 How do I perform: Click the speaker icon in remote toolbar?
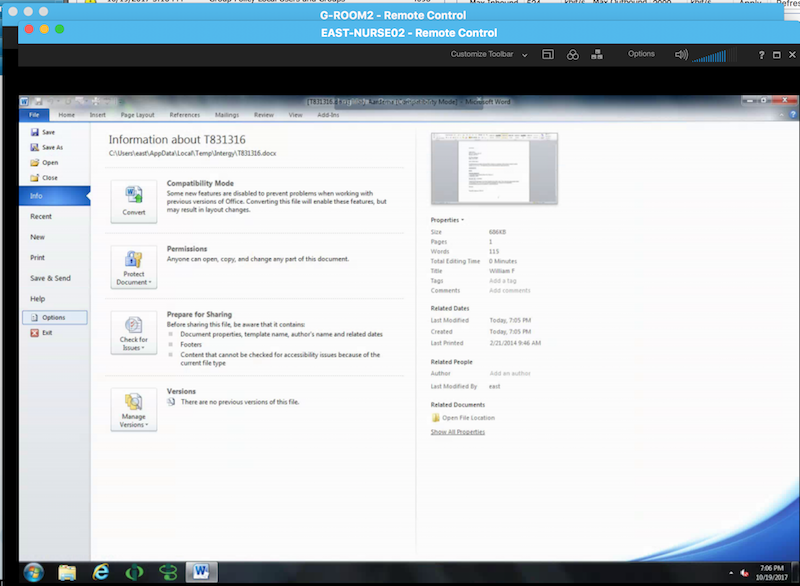681,54
